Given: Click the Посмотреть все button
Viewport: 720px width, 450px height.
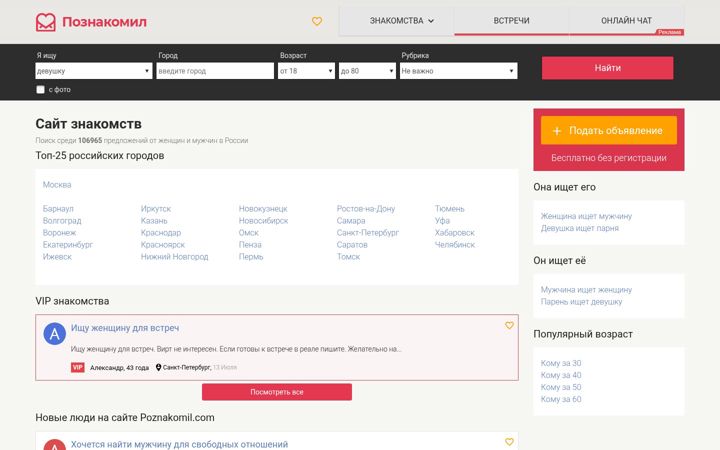Looking at the screenshot, I should tap(277, 392).
